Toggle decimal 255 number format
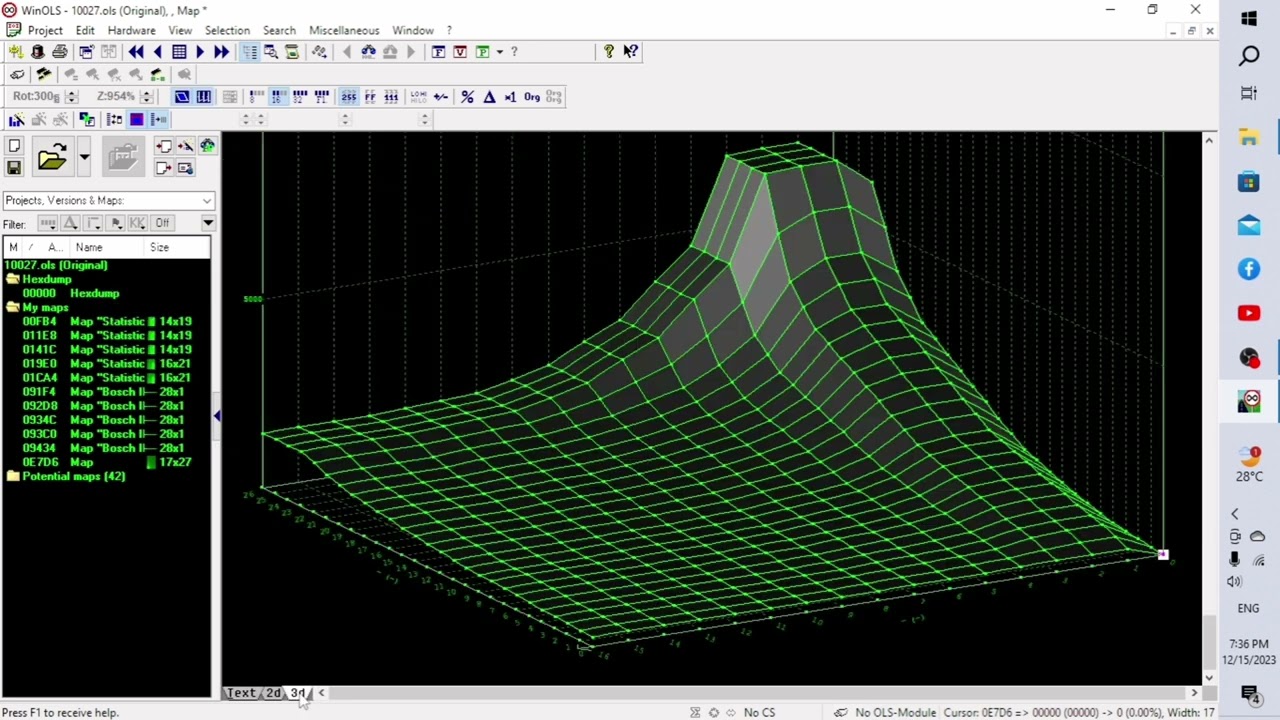 (x=348, y=97)
